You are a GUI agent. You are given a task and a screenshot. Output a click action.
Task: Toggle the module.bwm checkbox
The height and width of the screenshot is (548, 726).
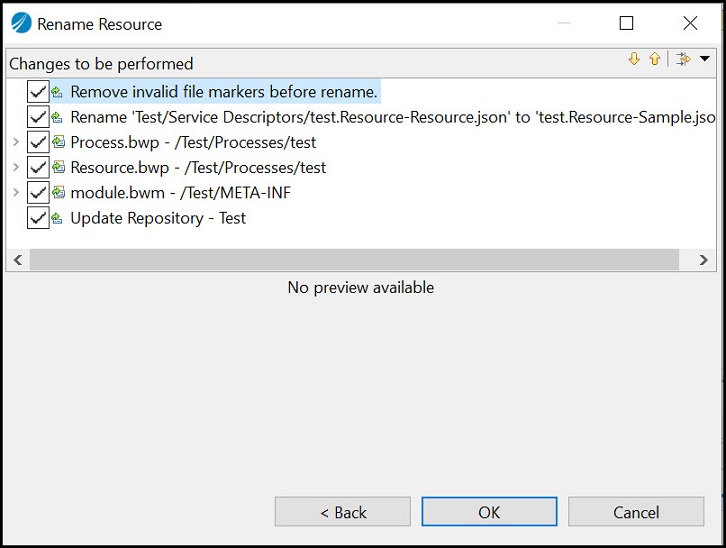[38, 193]
